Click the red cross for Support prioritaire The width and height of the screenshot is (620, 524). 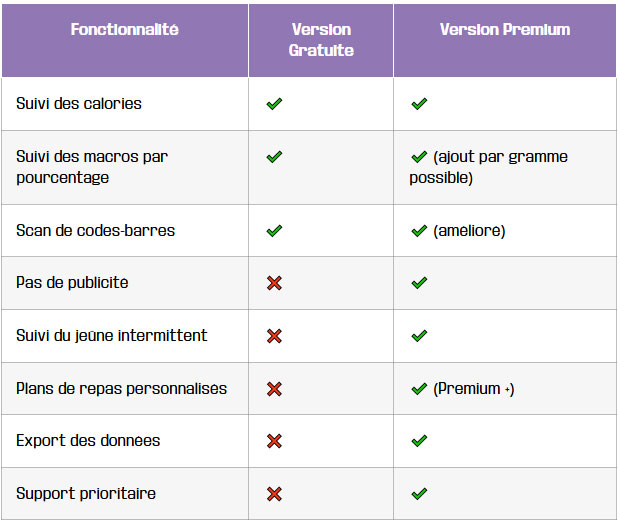[274, 494]
